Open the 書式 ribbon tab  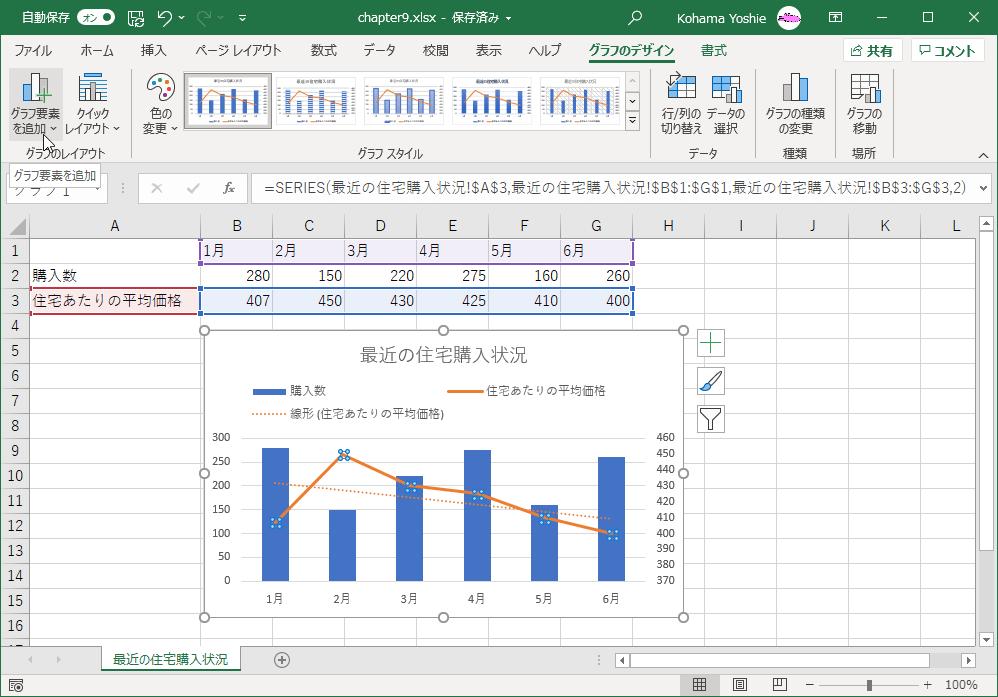713,50
